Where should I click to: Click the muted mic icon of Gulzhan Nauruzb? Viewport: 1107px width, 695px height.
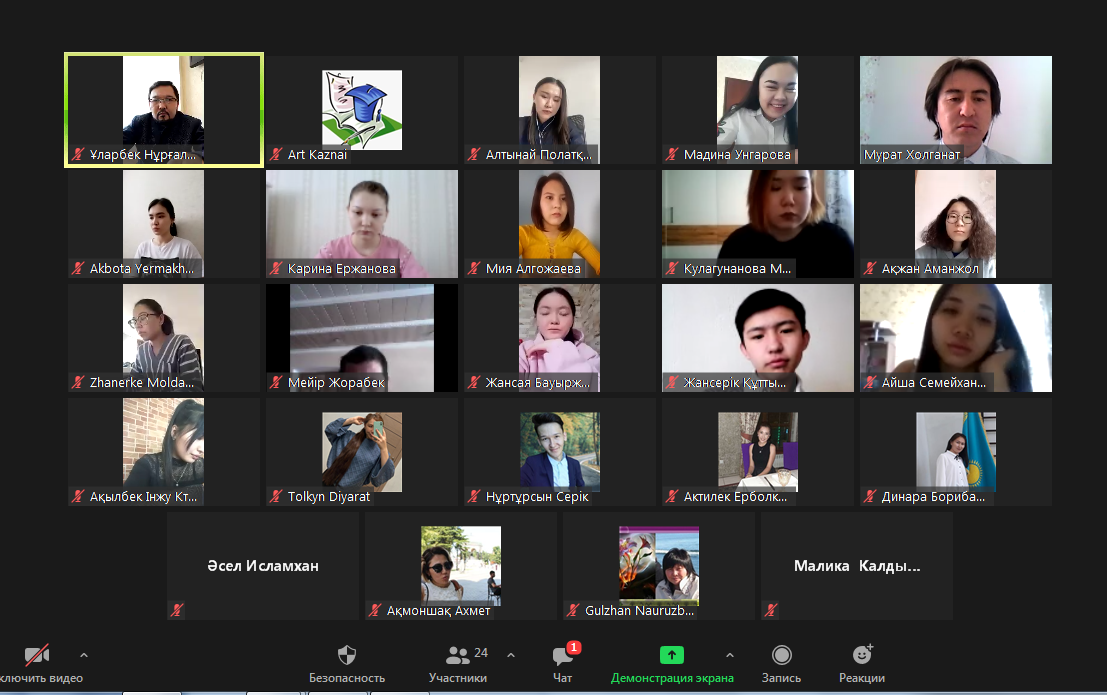(573, 610)
